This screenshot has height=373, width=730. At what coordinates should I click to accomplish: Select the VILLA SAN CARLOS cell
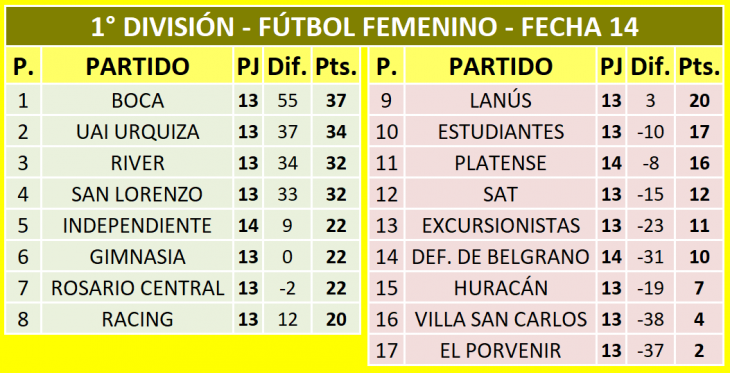(x=500, y=319)
